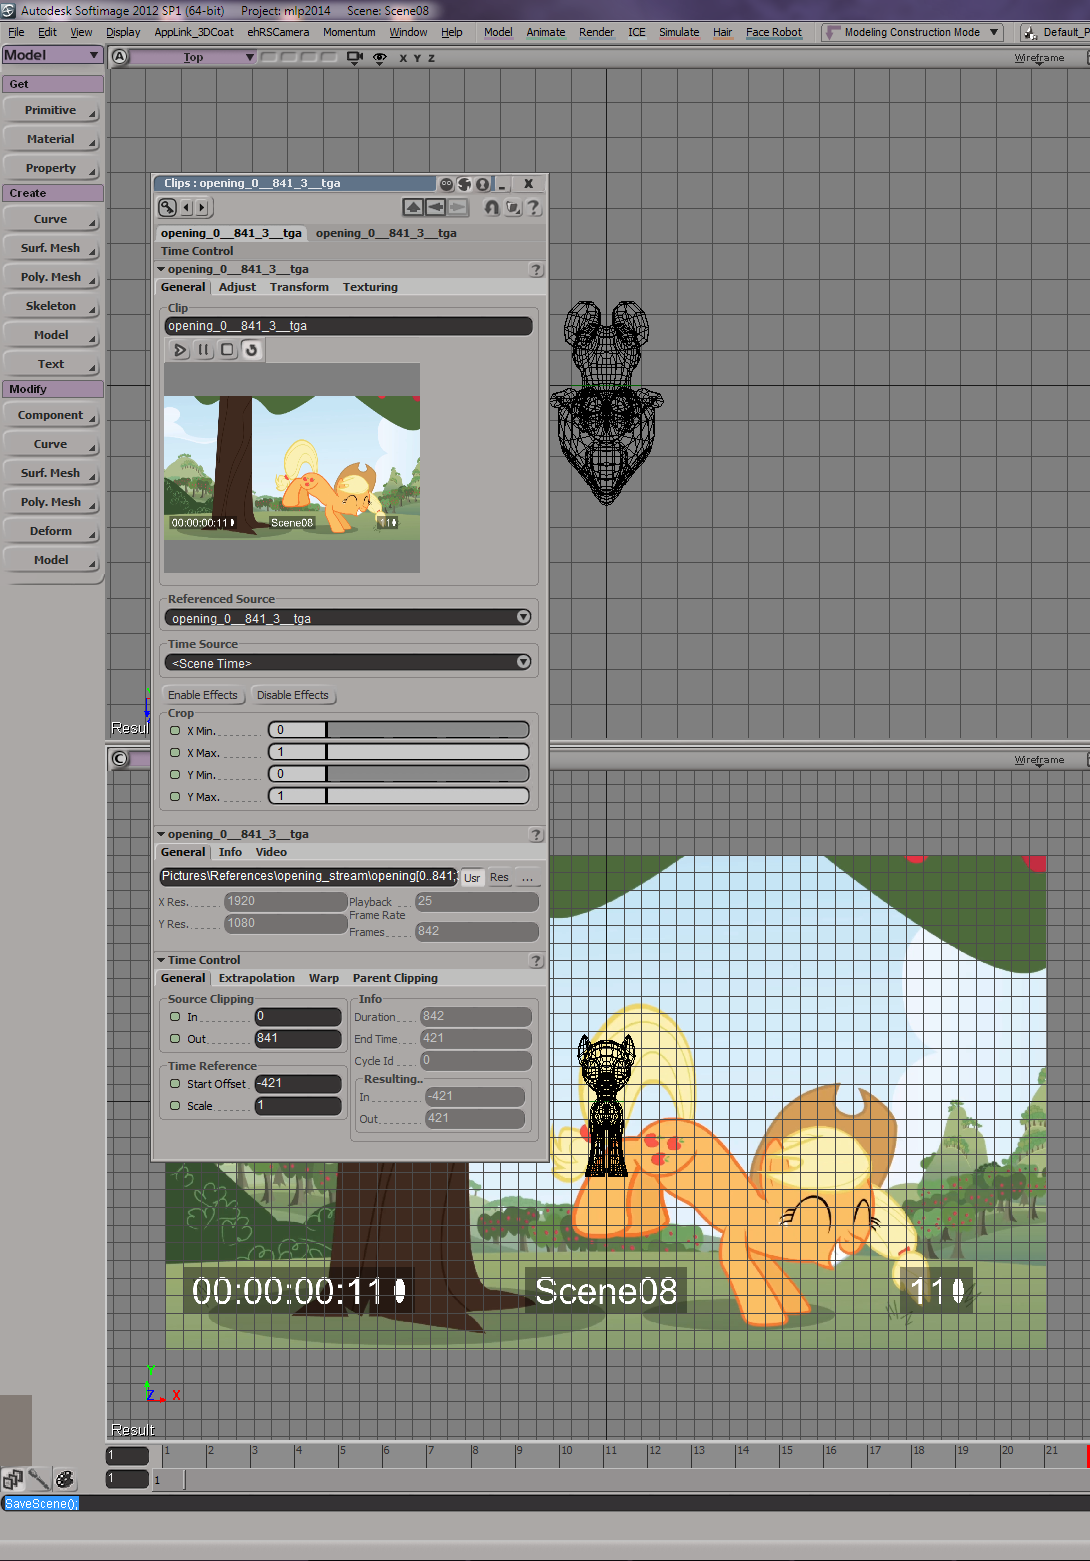
Task: Open the Time Source dropdown
Action: click(x=522, y=663)
